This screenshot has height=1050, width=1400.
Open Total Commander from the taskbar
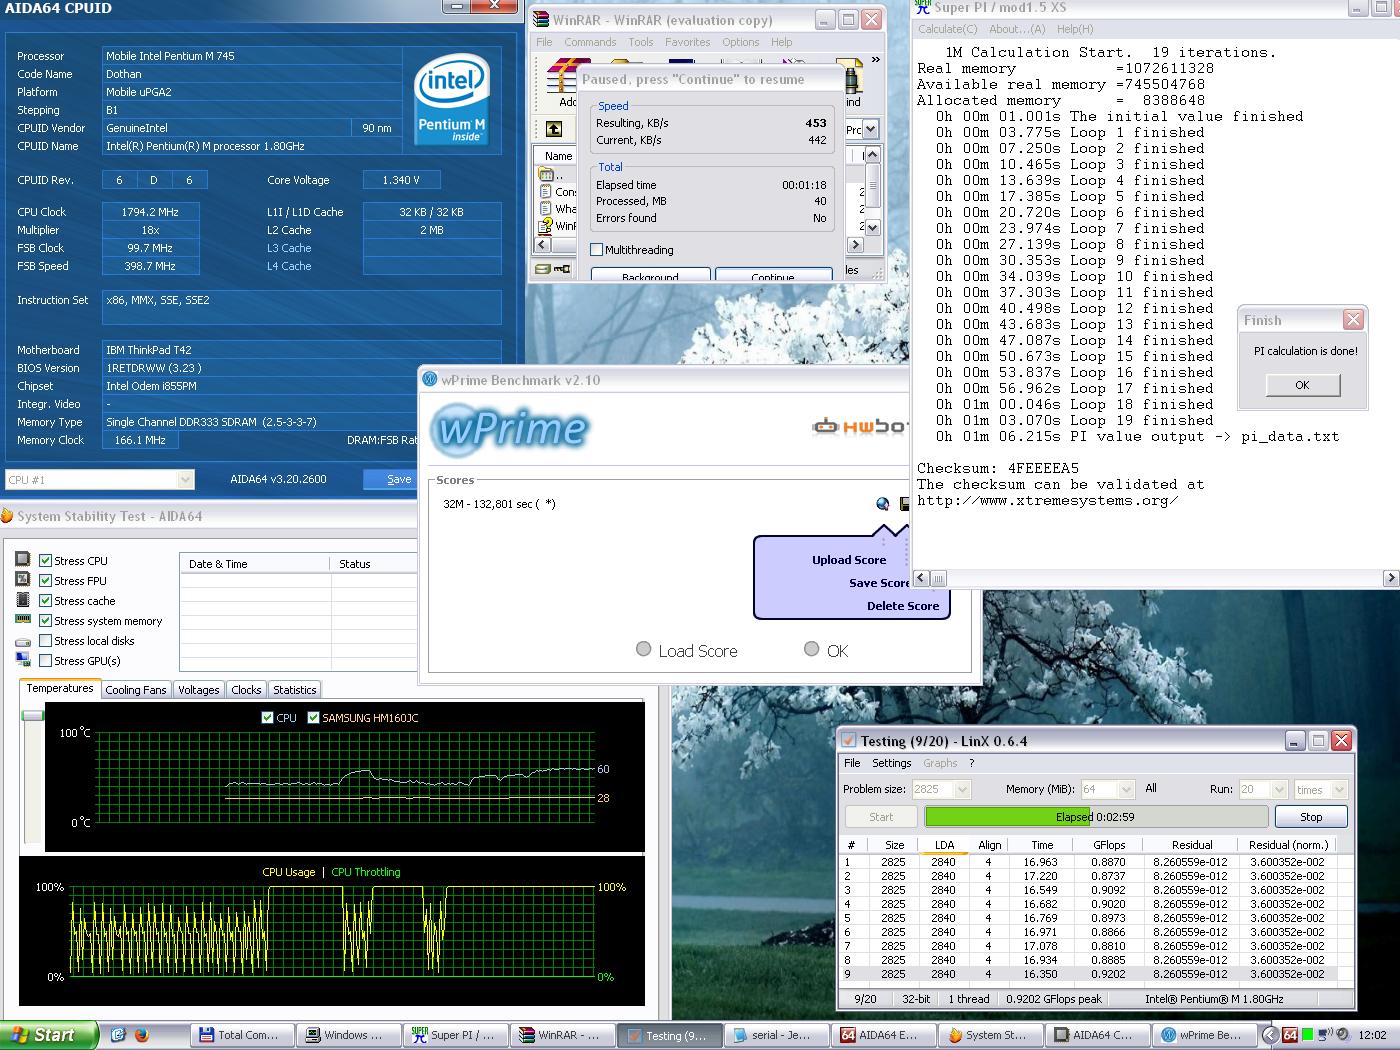(243, 1035)
